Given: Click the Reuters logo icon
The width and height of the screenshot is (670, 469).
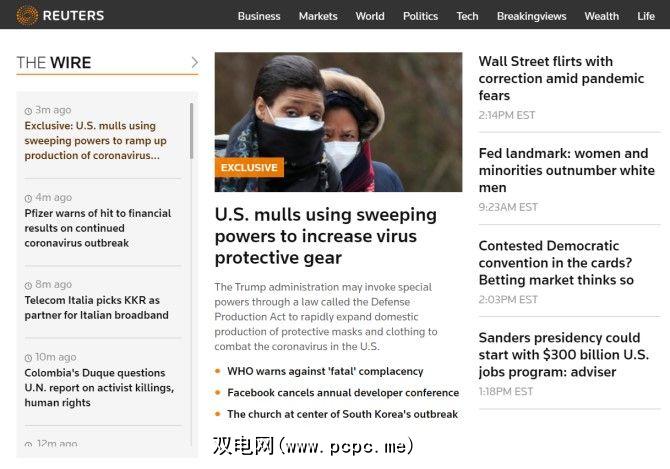Looking at the screenshot, I should [x=27, y=15].
